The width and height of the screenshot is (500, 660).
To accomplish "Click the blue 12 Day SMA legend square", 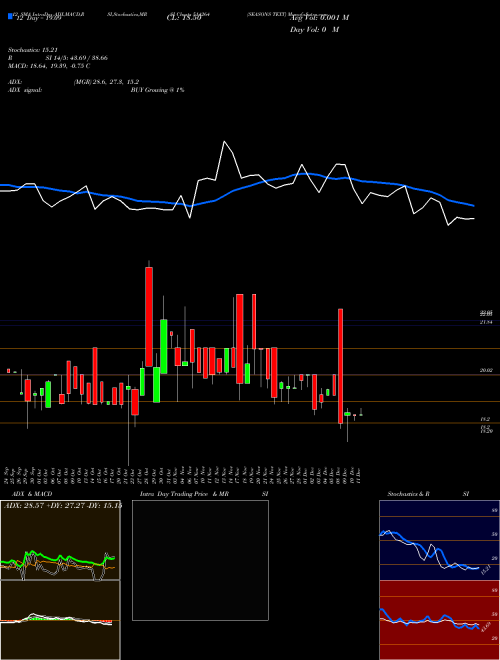I will pos(10,16).
